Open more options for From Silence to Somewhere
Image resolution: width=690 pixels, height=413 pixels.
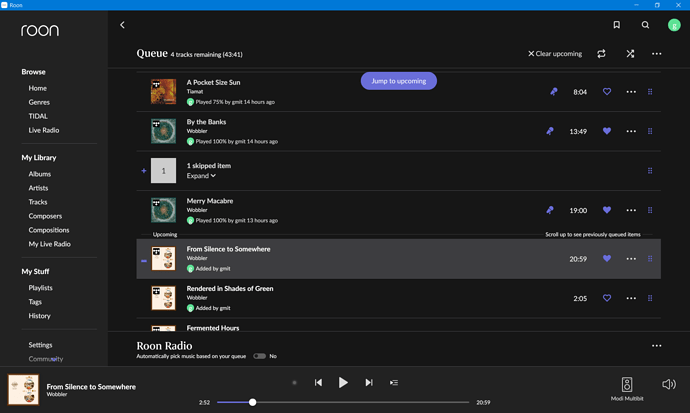(631, 259)
